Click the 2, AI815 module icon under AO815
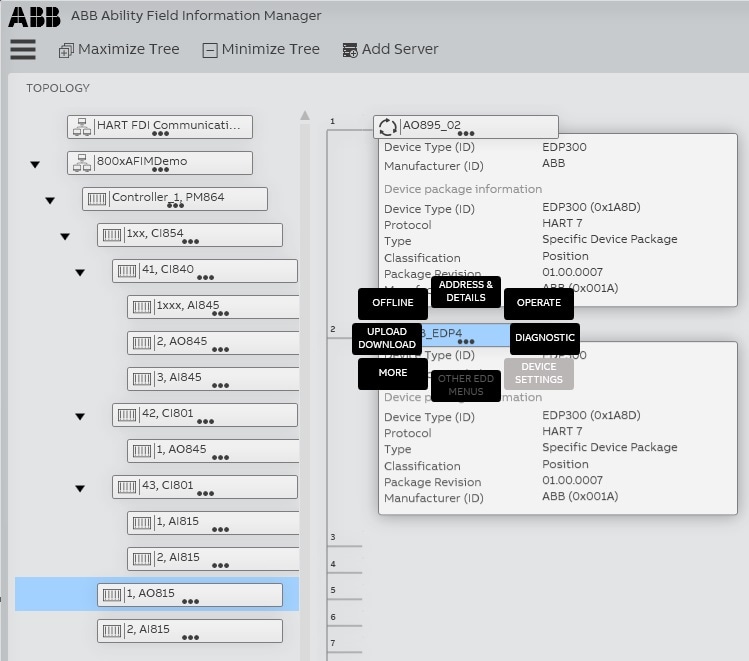 pos(112,631)
